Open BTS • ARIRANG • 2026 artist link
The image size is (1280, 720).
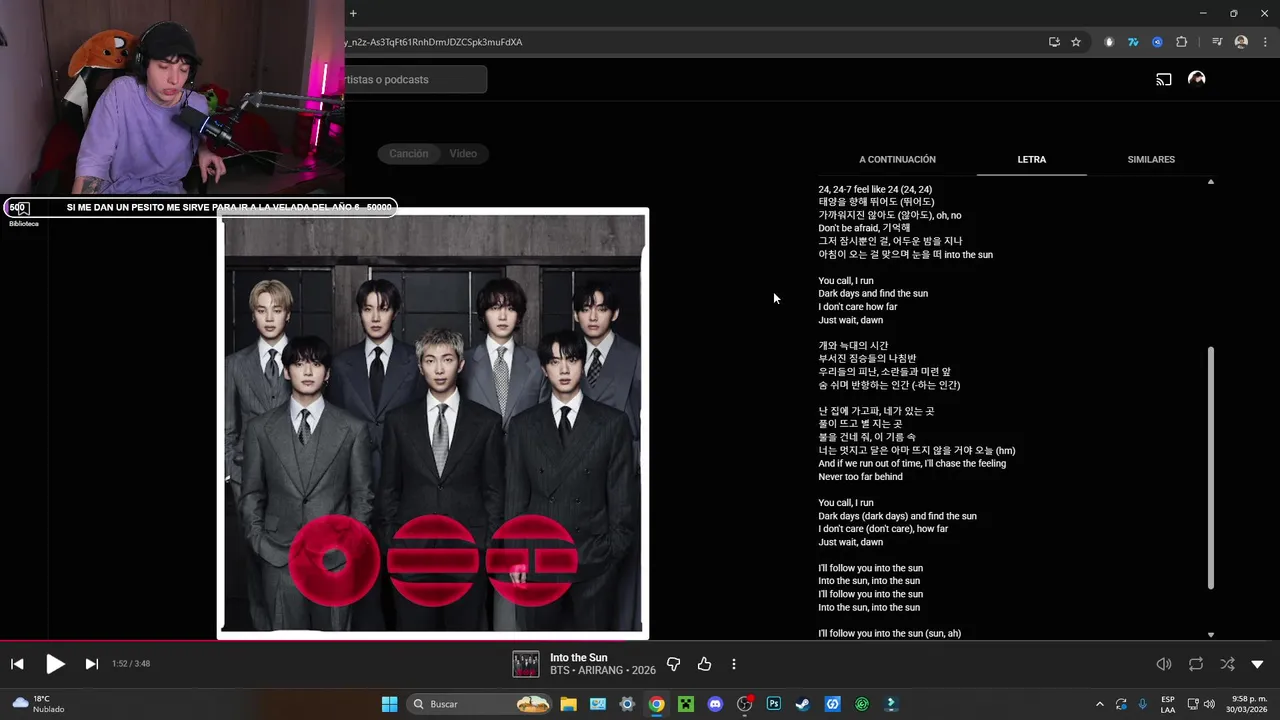pos(603,671)
